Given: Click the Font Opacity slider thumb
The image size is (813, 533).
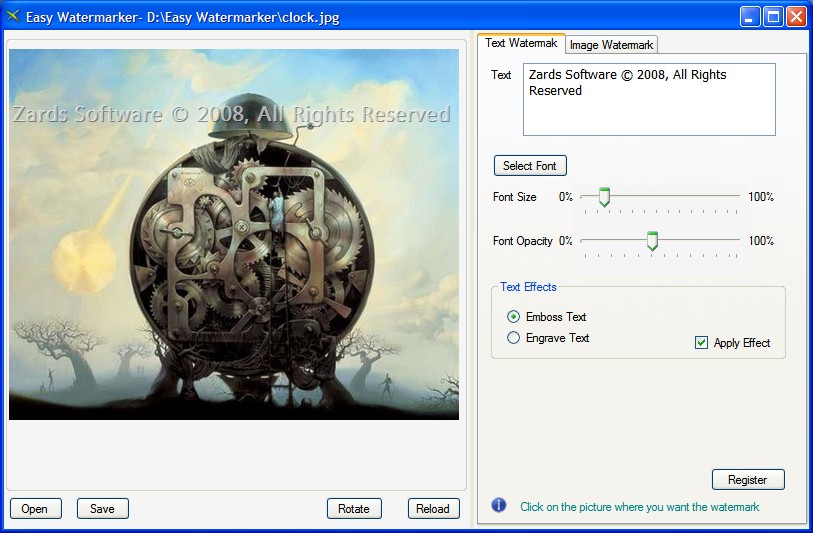Looking at the screenshot, I should click(652, 241).
